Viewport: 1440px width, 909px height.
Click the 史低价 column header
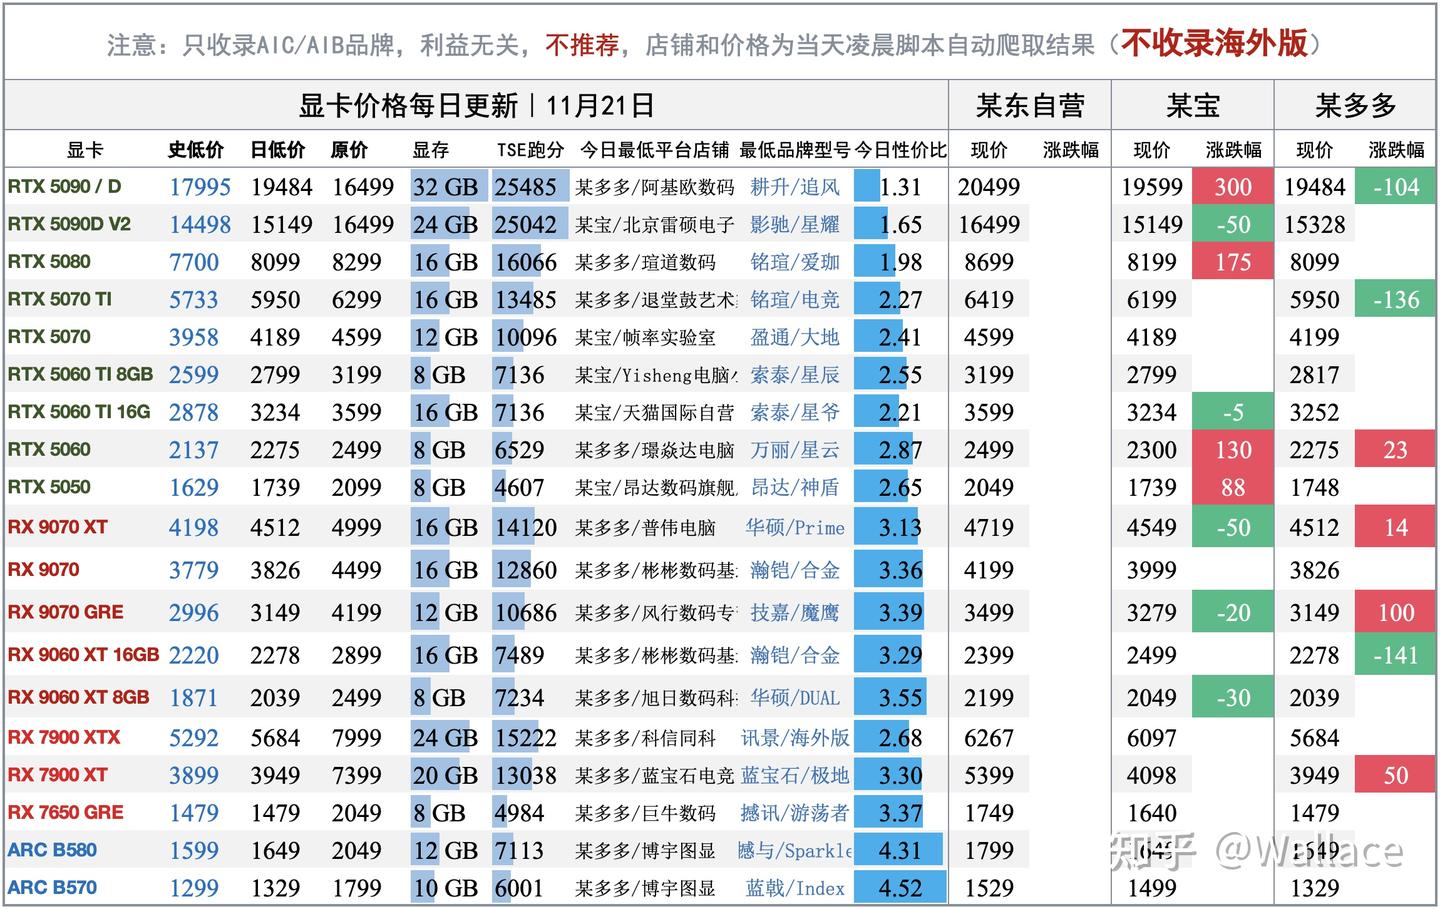tap(196, 150)
